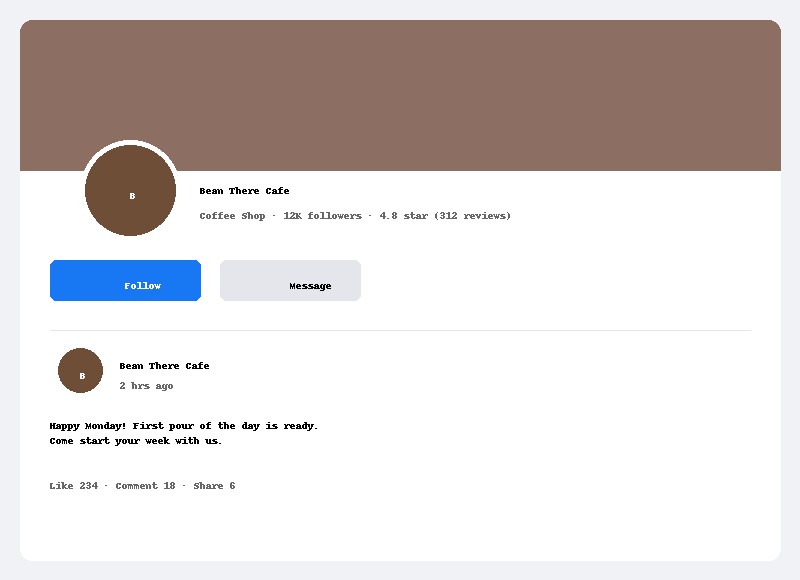Click the small post author avatar
The image size is (800, 580).
(81, 370)
